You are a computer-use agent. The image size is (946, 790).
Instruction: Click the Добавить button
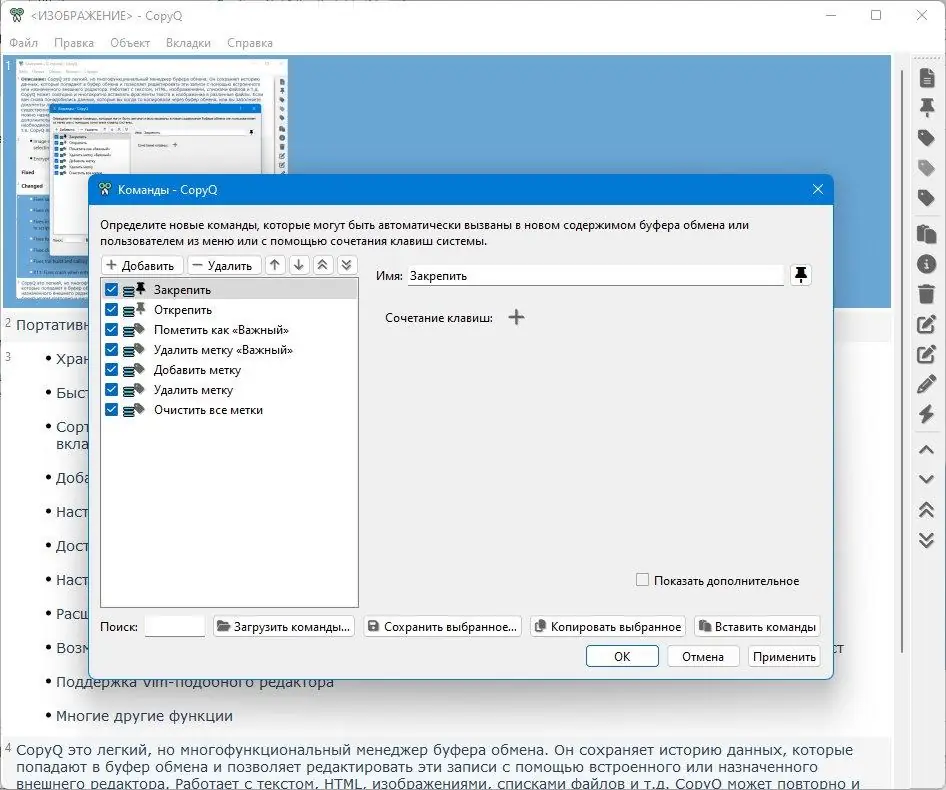(x=142, y=266)
